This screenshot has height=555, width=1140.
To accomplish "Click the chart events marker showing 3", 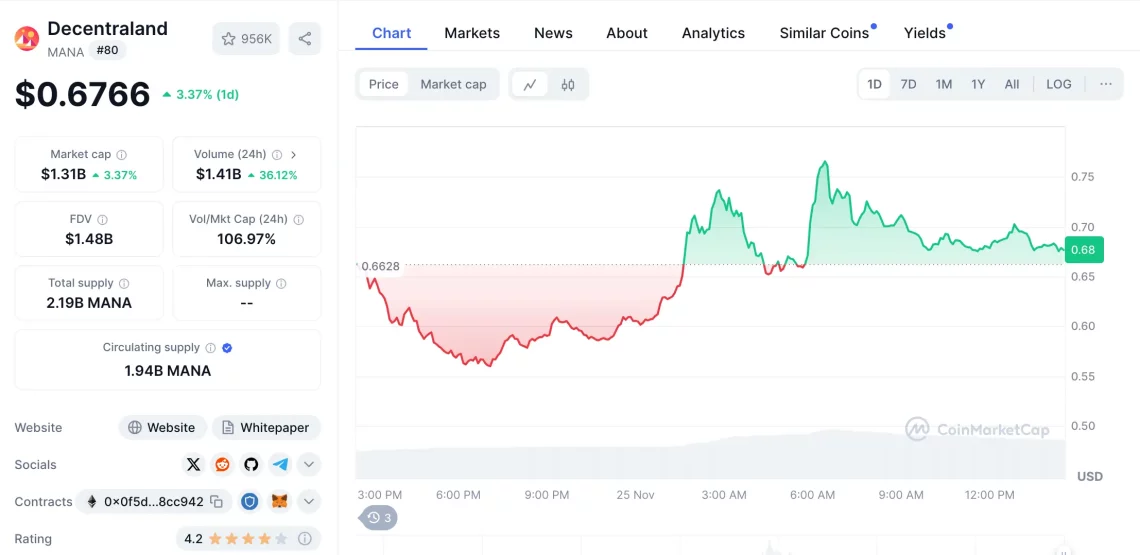I will [379, 518].
